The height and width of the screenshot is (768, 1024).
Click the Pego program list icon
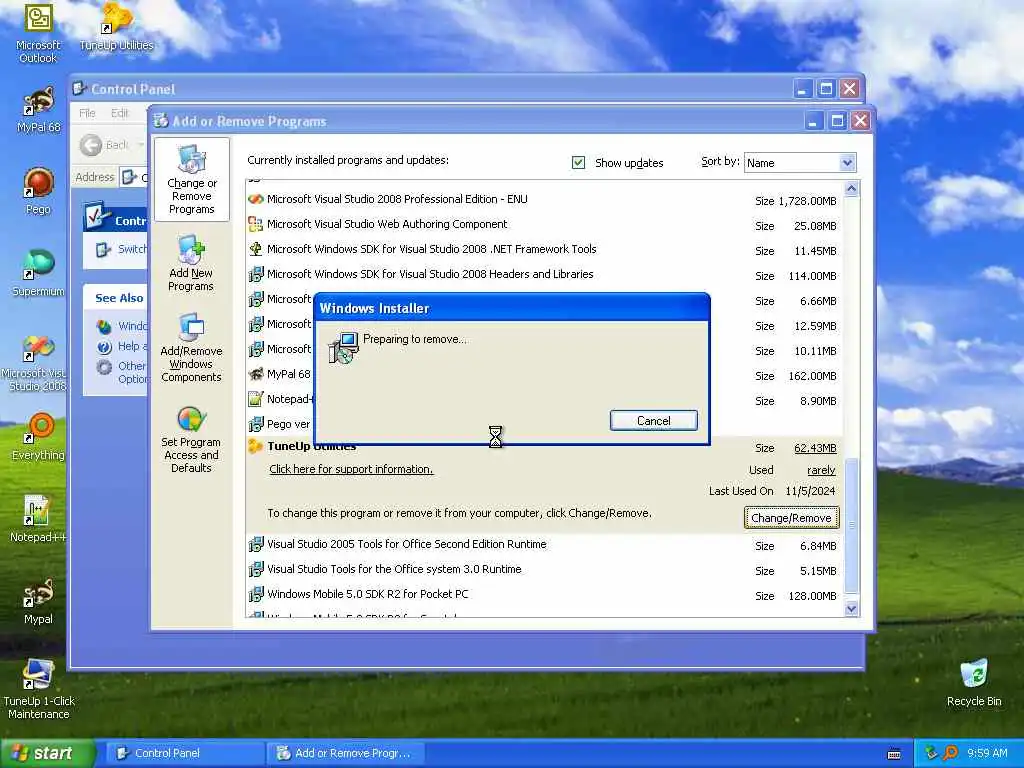pos(256,424)
